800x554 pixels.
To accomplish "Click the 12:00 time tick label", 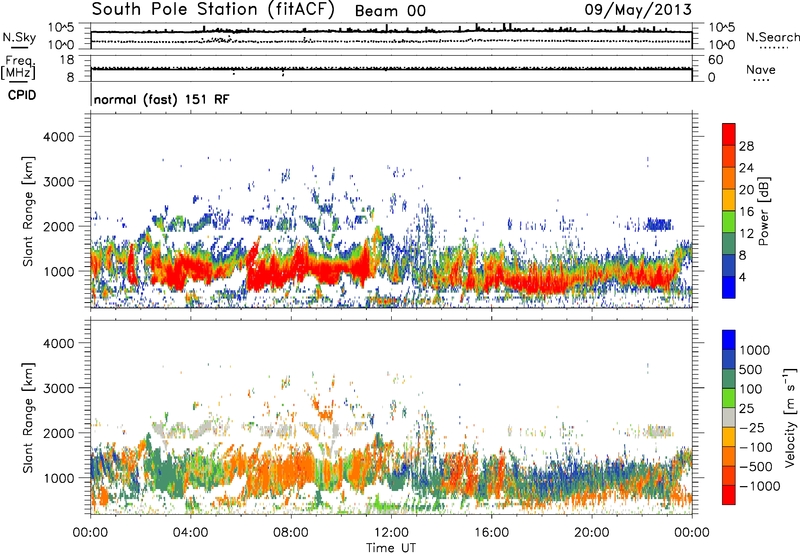I will click(391, 533).
